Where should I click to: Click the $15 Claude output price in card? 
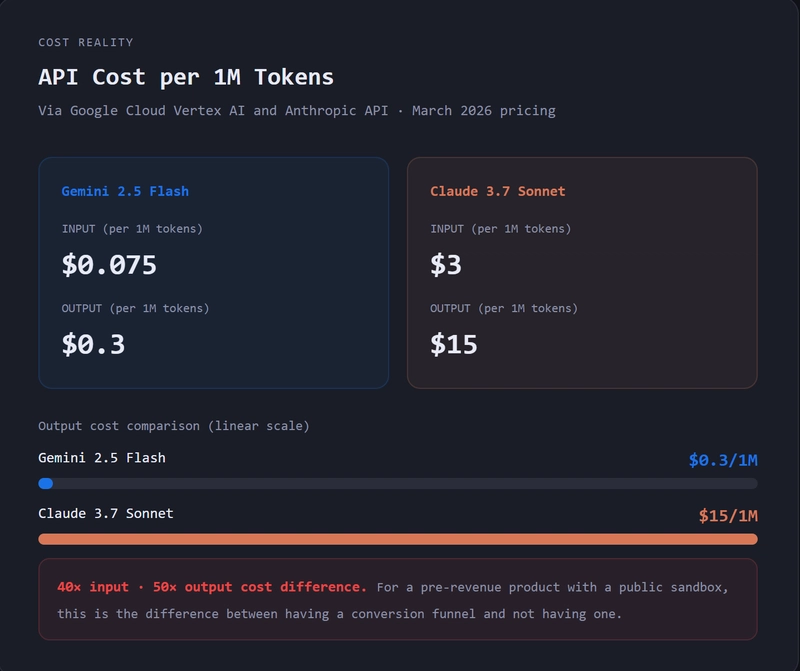[x=454, y=344]
